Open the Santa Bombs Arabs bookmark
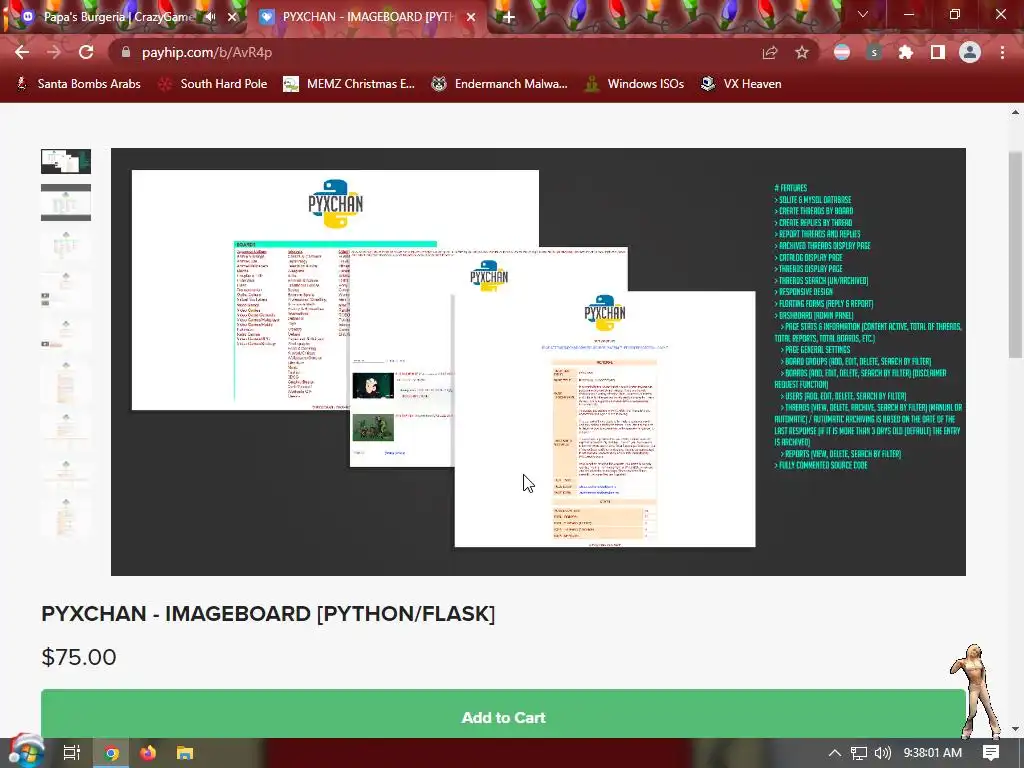This screenshot has width=1024, height=768. coord(78,84)
